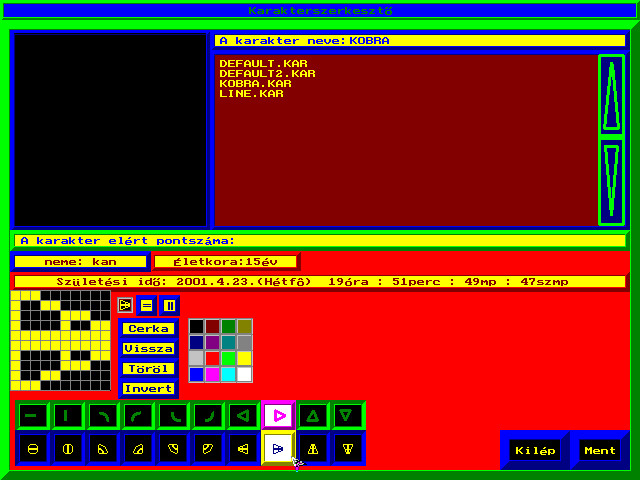
Task: Click the green left-pointing triangle icon
Action: point(242,415)
